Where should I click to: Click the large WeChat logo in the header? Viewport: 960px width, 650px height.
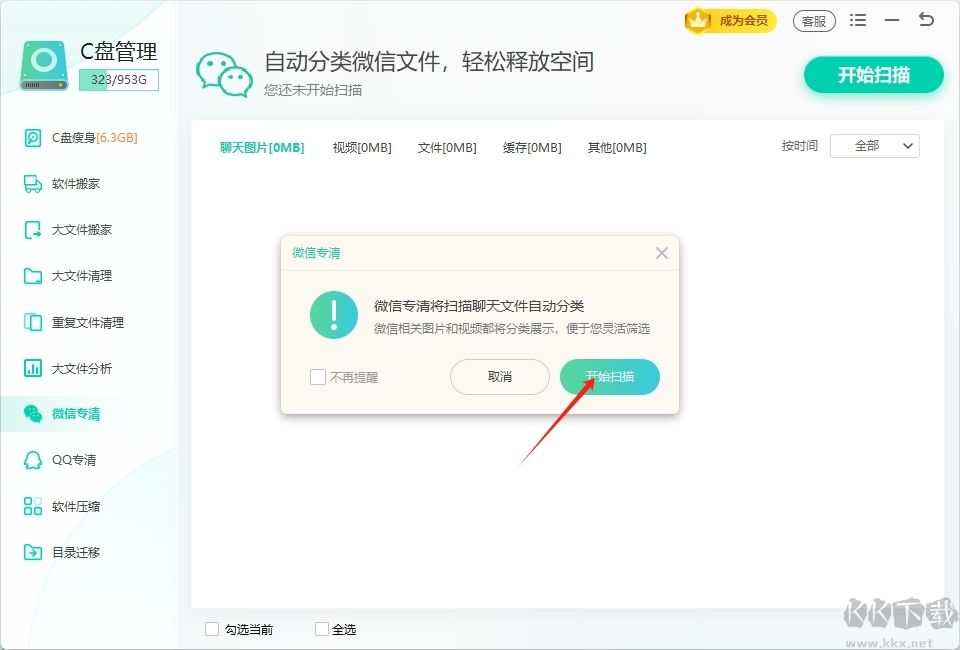pyautogui.click(x=224, y=75)
